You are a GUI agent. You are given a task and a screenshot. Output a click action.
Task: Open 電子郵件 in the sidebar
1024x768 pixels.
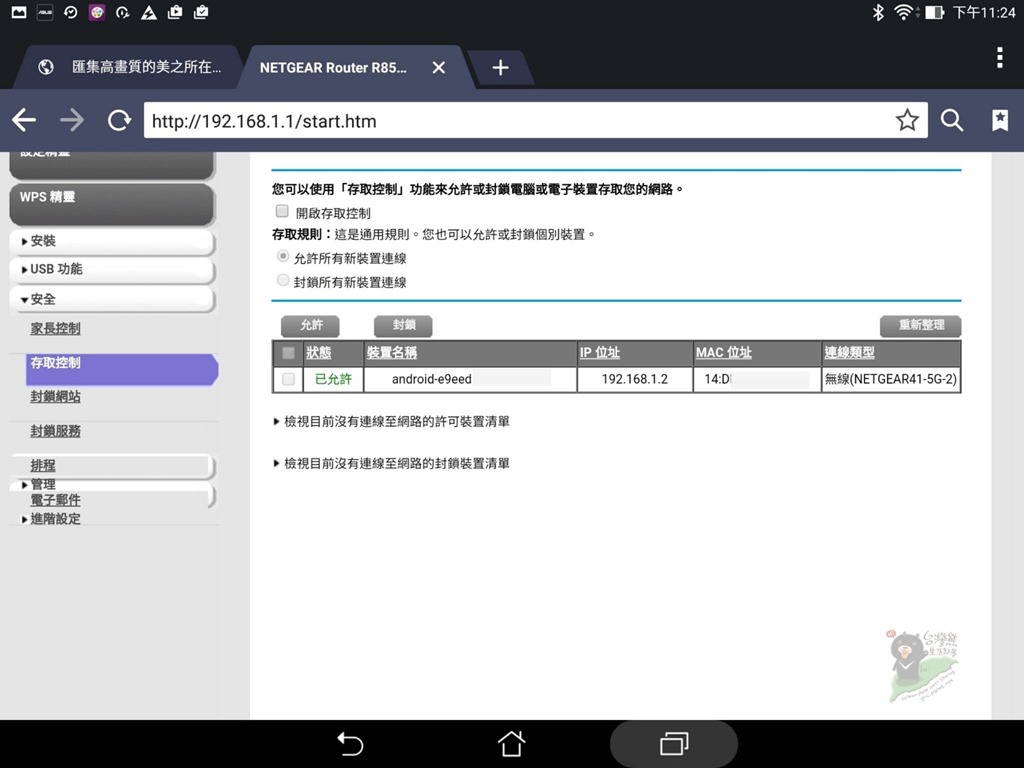56,500
